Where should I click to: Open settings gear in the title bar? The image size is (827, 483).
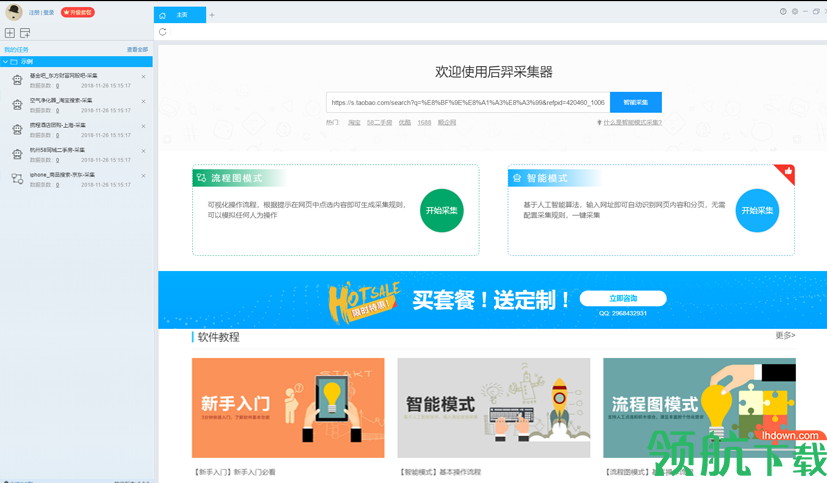tap(794, 12)
